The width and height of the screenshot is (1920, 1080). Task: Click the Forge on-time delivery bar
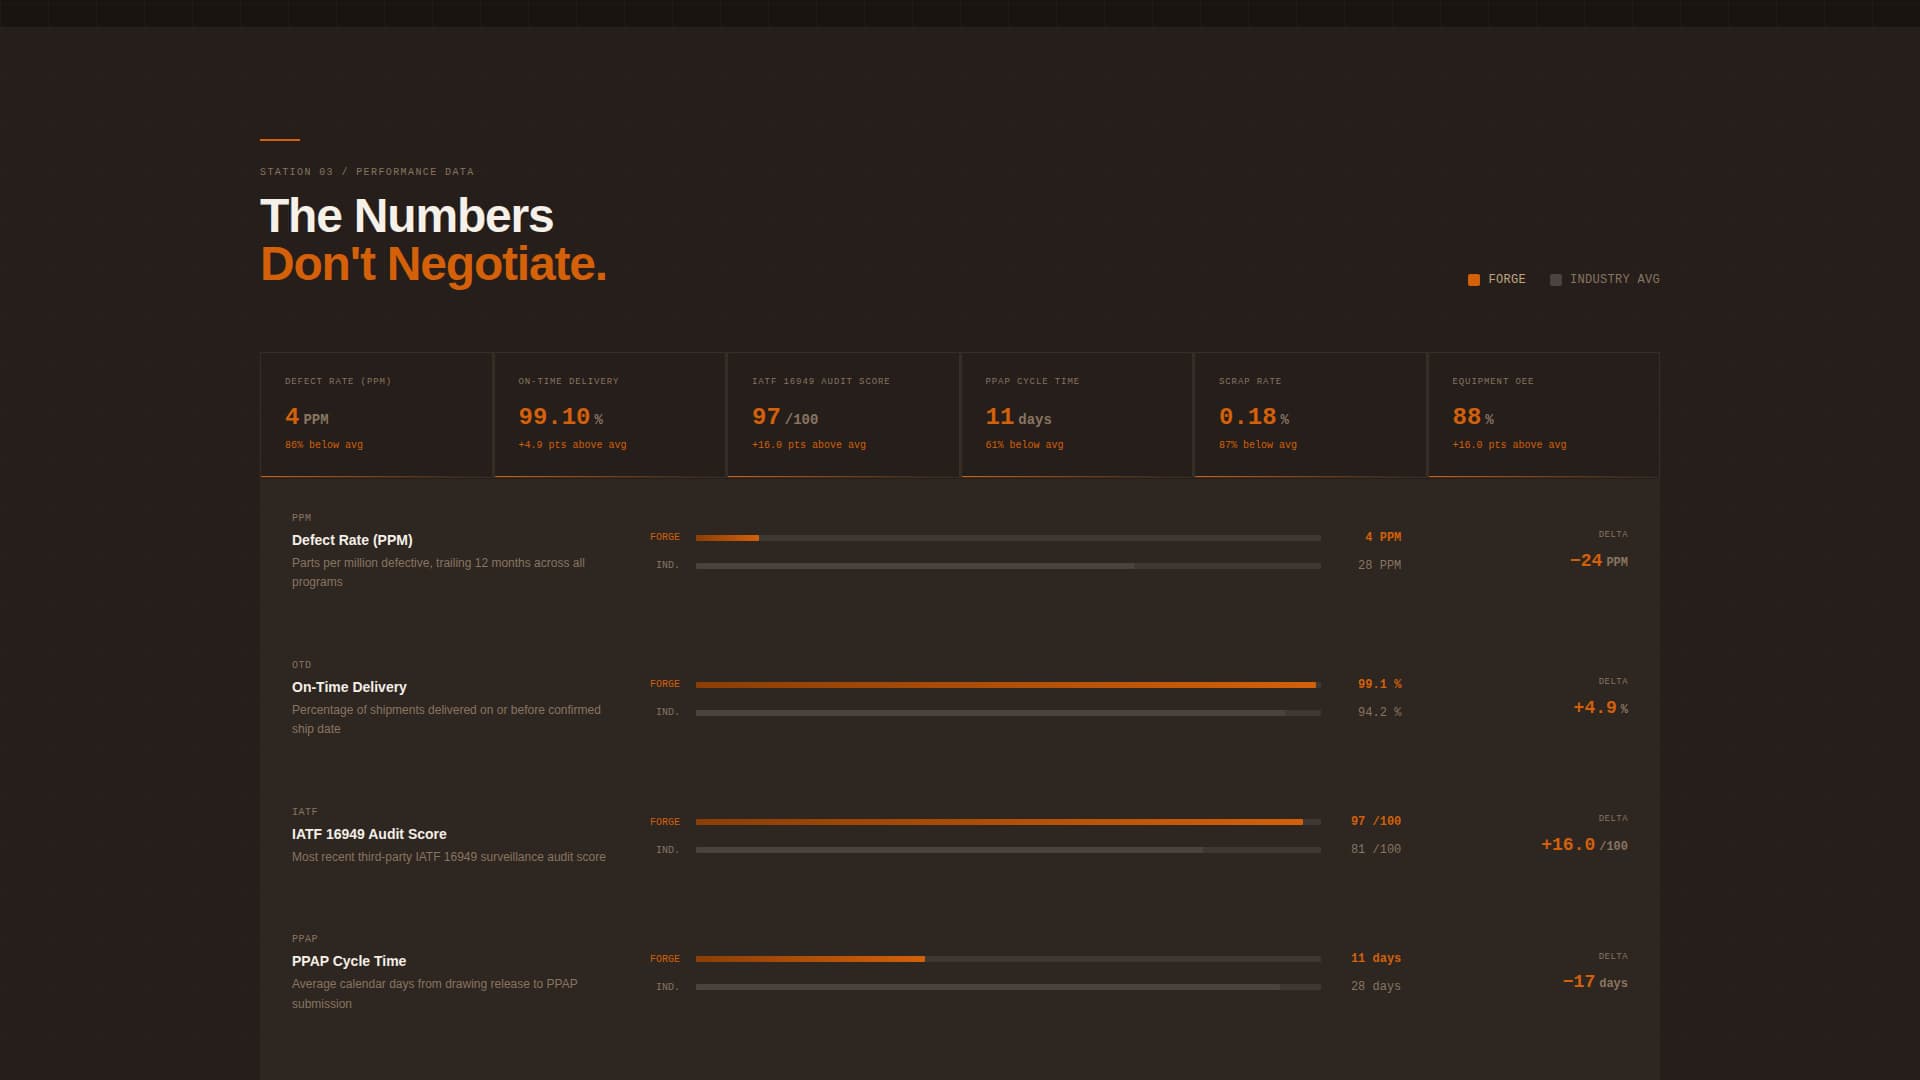coord(1008,685)
